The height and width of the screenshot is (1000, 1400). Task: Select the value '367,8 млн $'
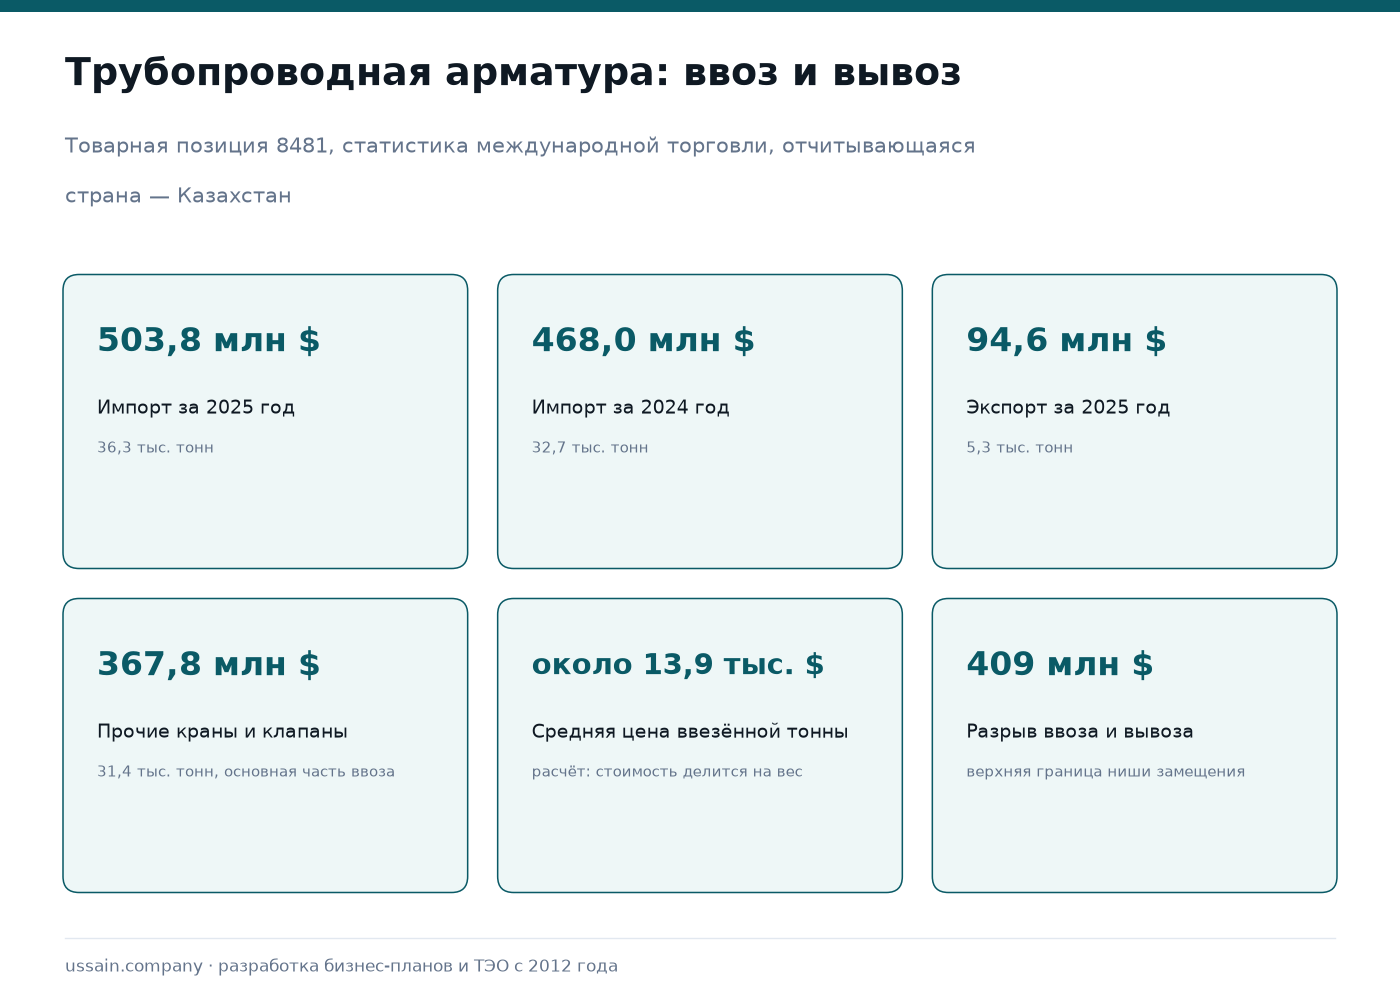pyautogui.click(x=208, y=664)
